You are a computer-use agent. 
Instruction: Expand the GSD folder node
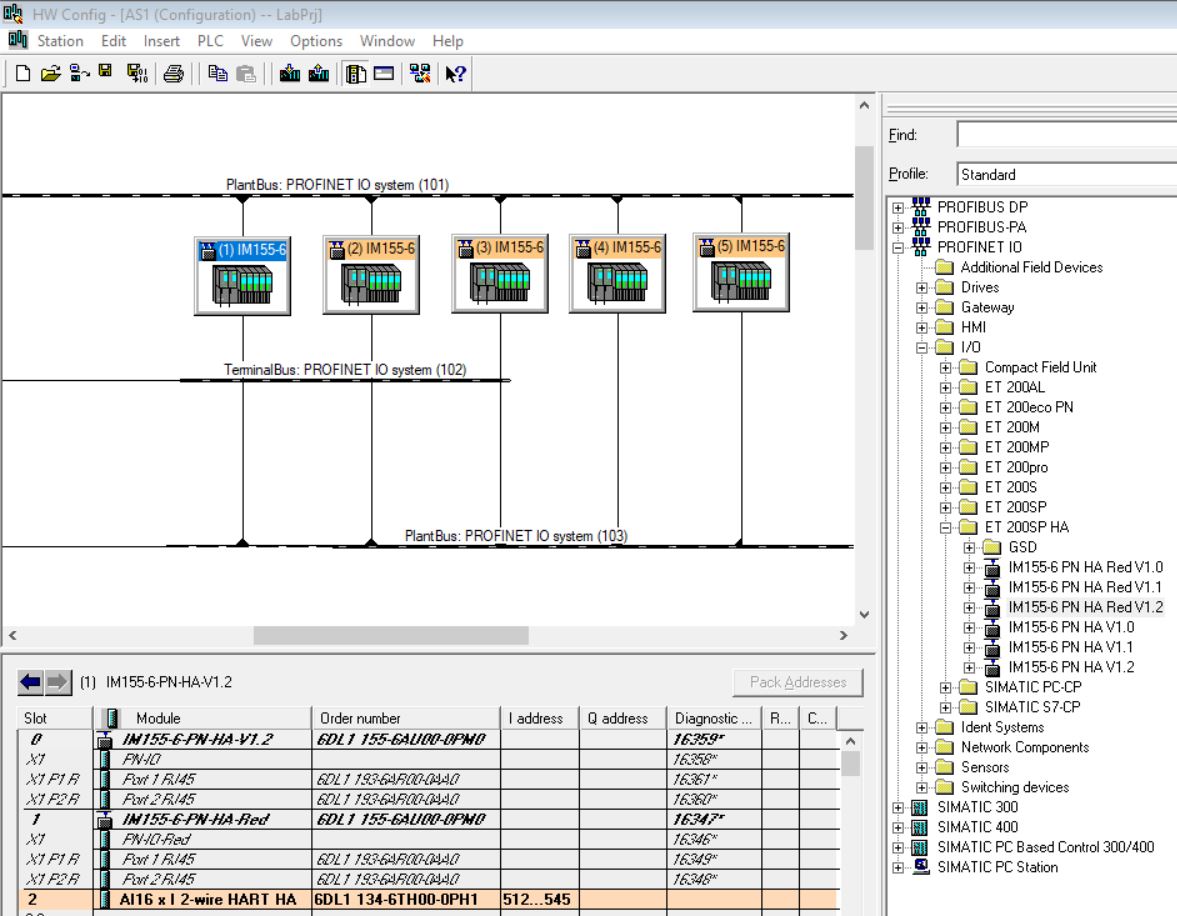[970, 547]
